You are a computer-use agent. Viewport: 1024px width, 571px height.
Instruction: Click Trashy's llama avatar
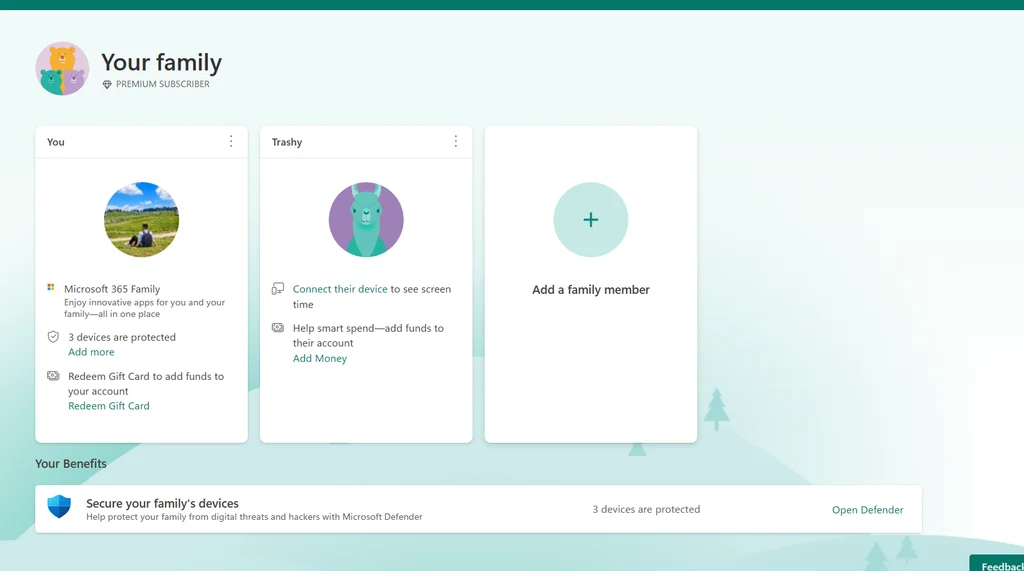point(366,220)
